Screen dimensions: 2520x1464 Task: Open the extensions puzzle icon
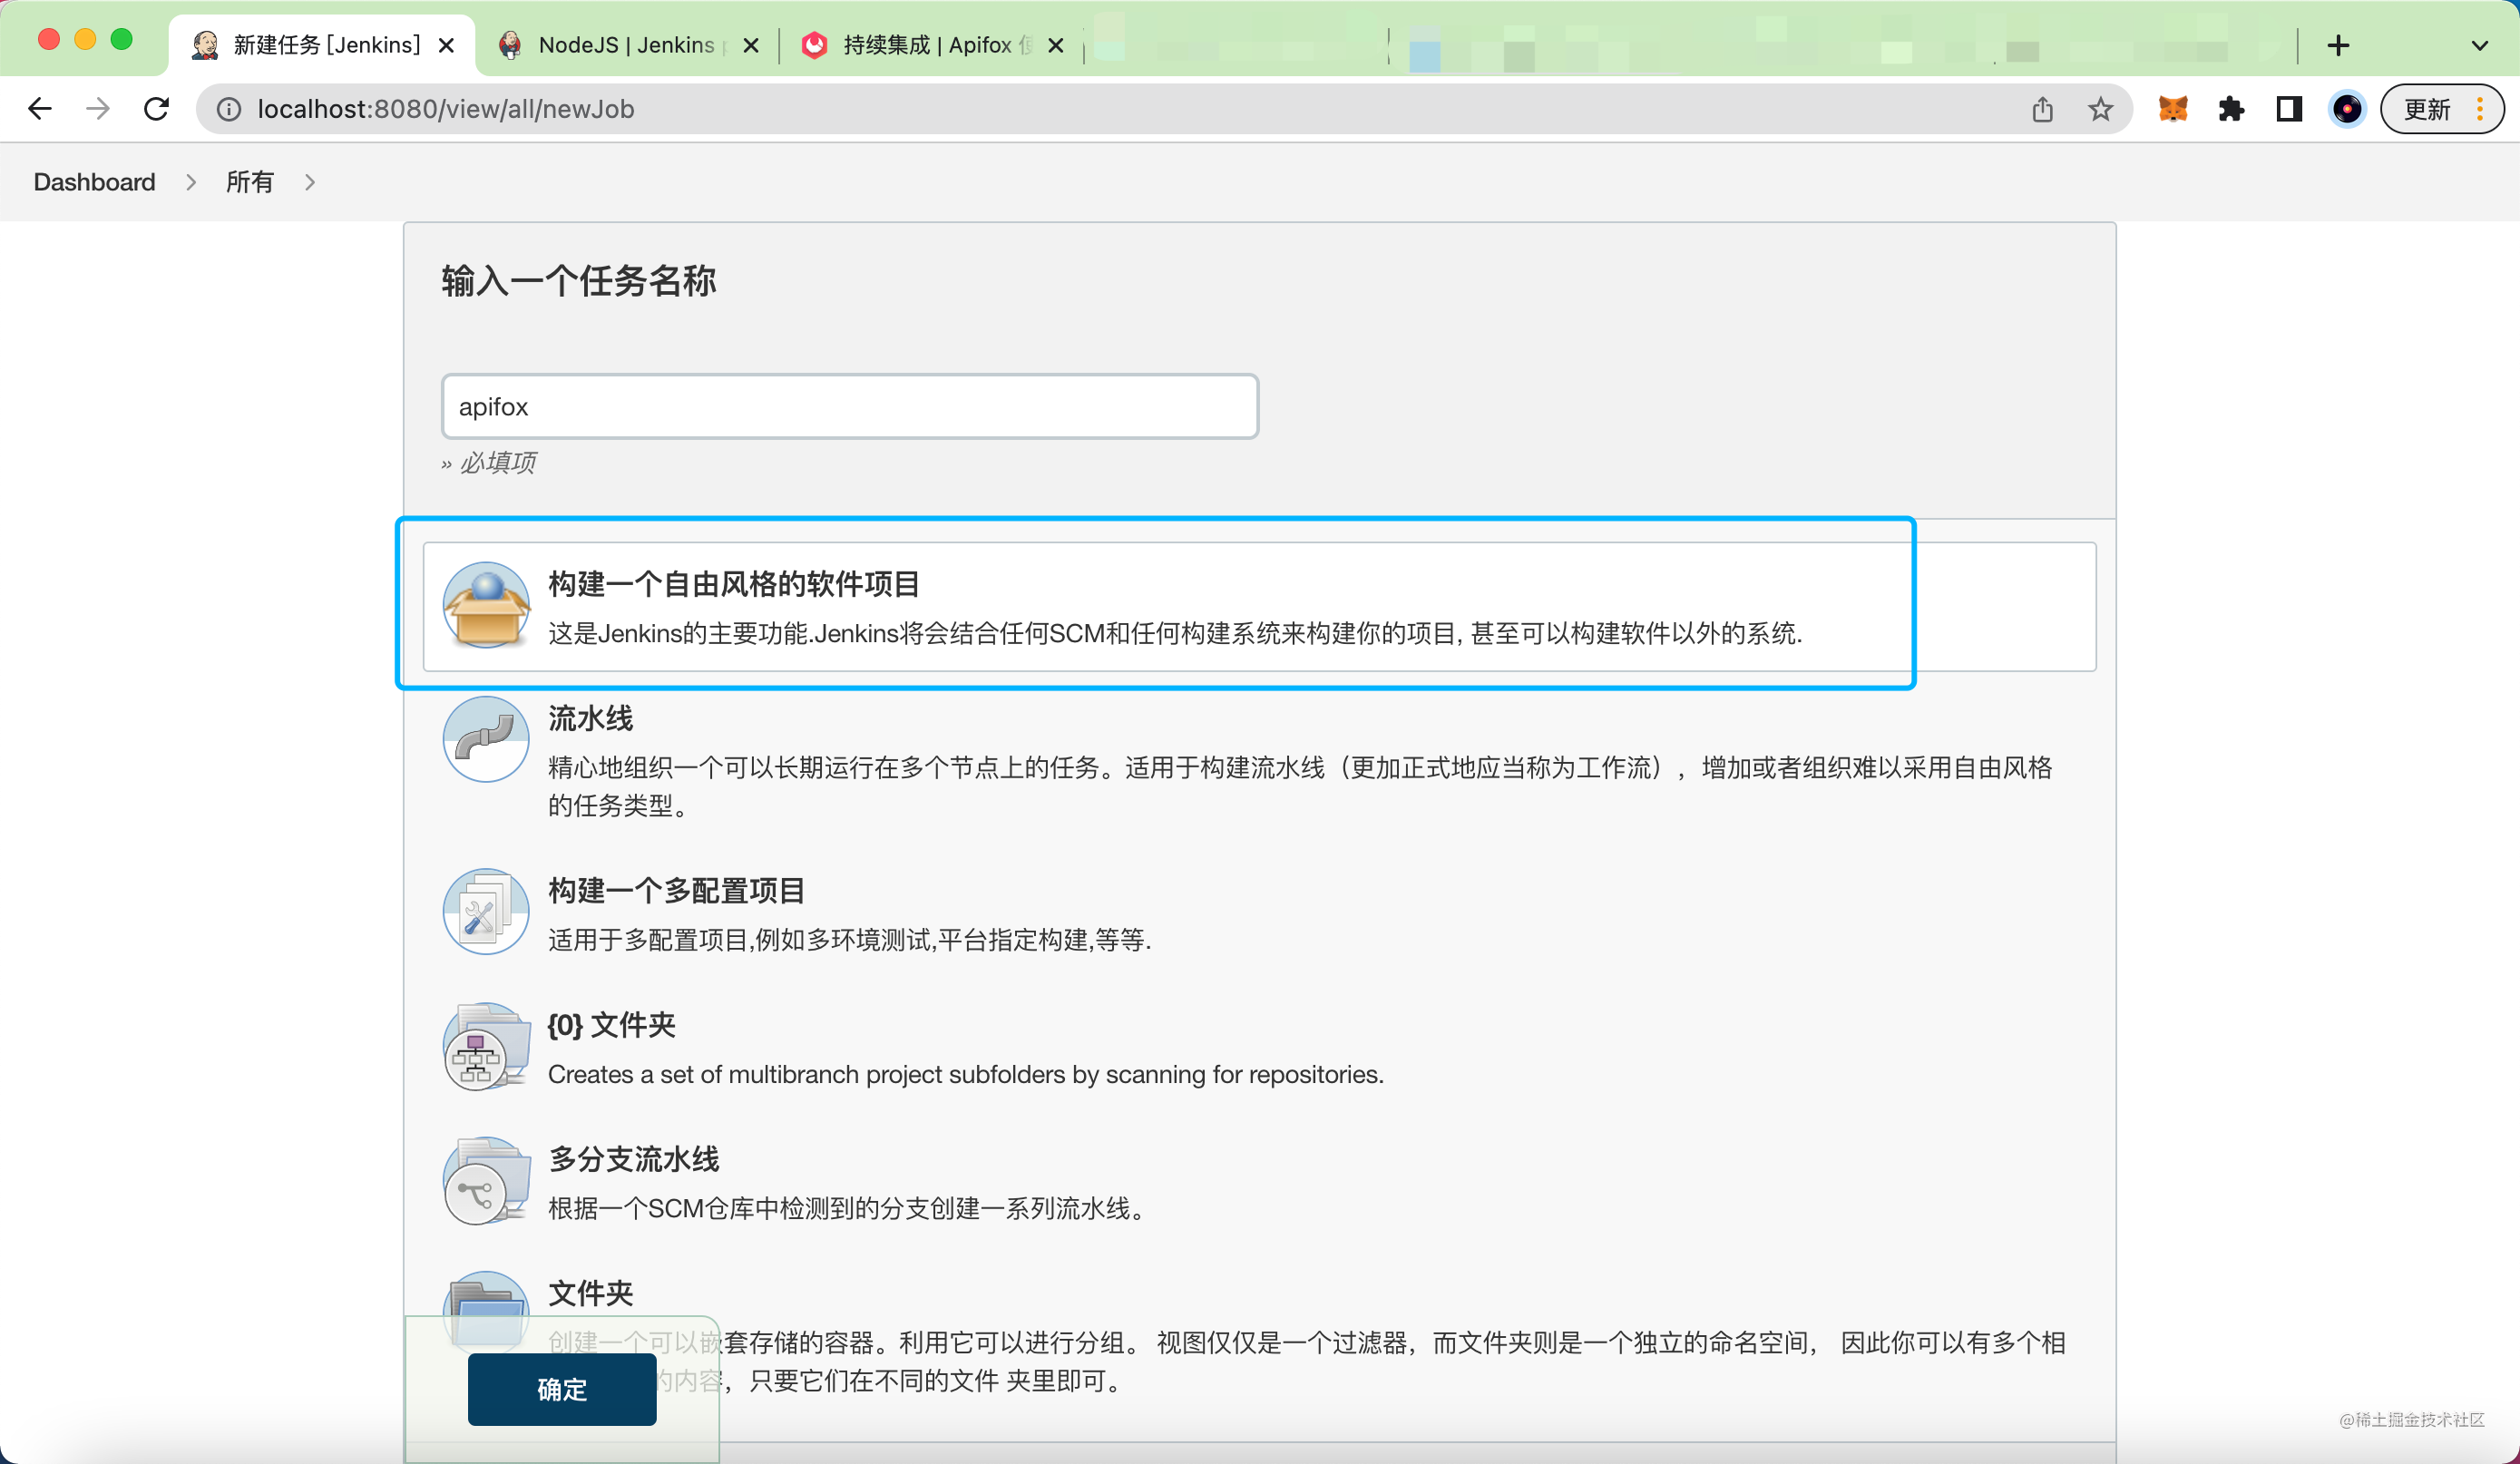(2231, 109)
